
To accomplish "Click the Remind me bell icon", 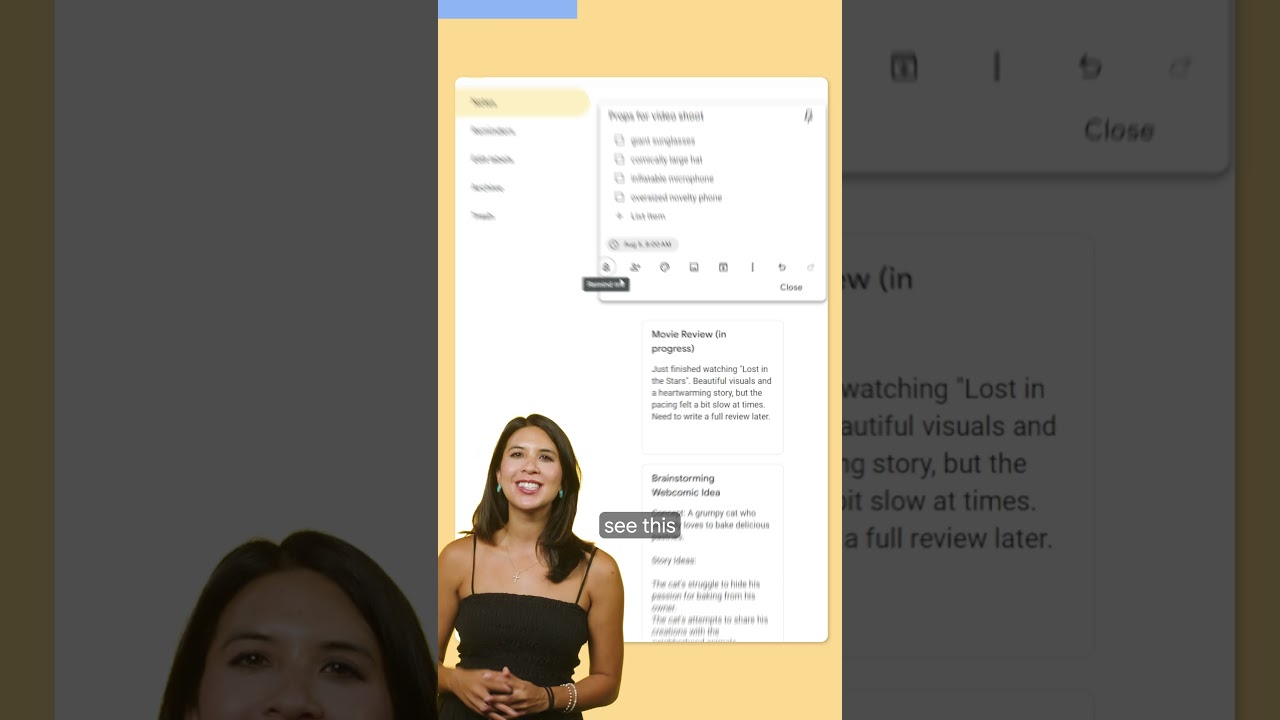I will 606,267.
